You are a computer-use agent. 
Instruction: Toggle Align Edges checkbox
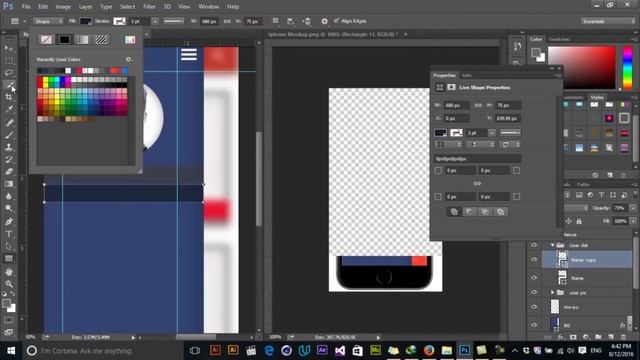pos(336,21)
